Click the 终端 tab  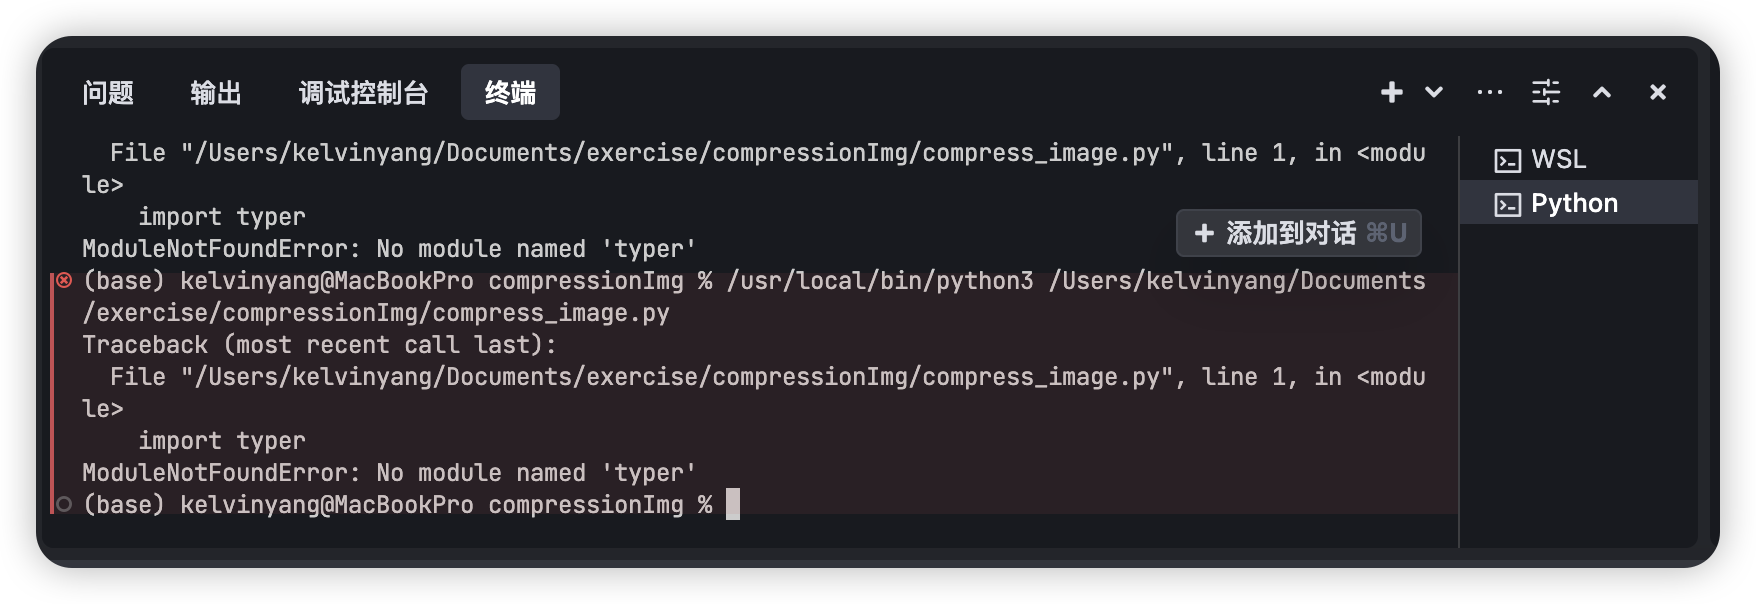(510, 93)
